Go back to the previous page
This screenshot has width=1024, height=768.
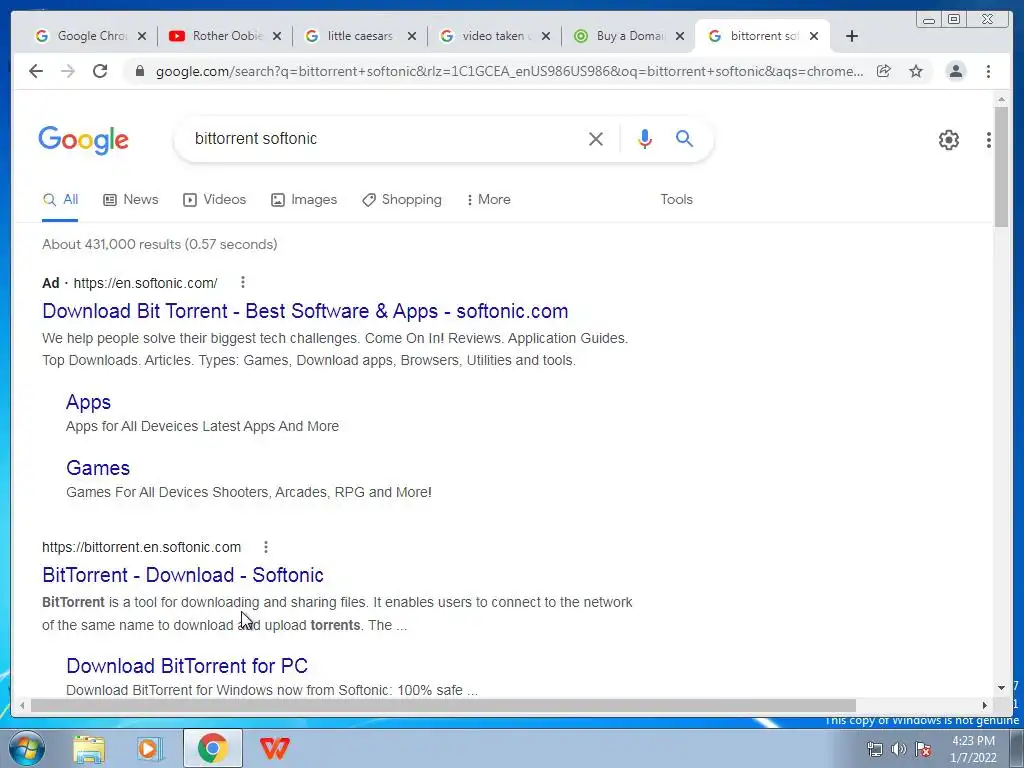click(36, 71)
